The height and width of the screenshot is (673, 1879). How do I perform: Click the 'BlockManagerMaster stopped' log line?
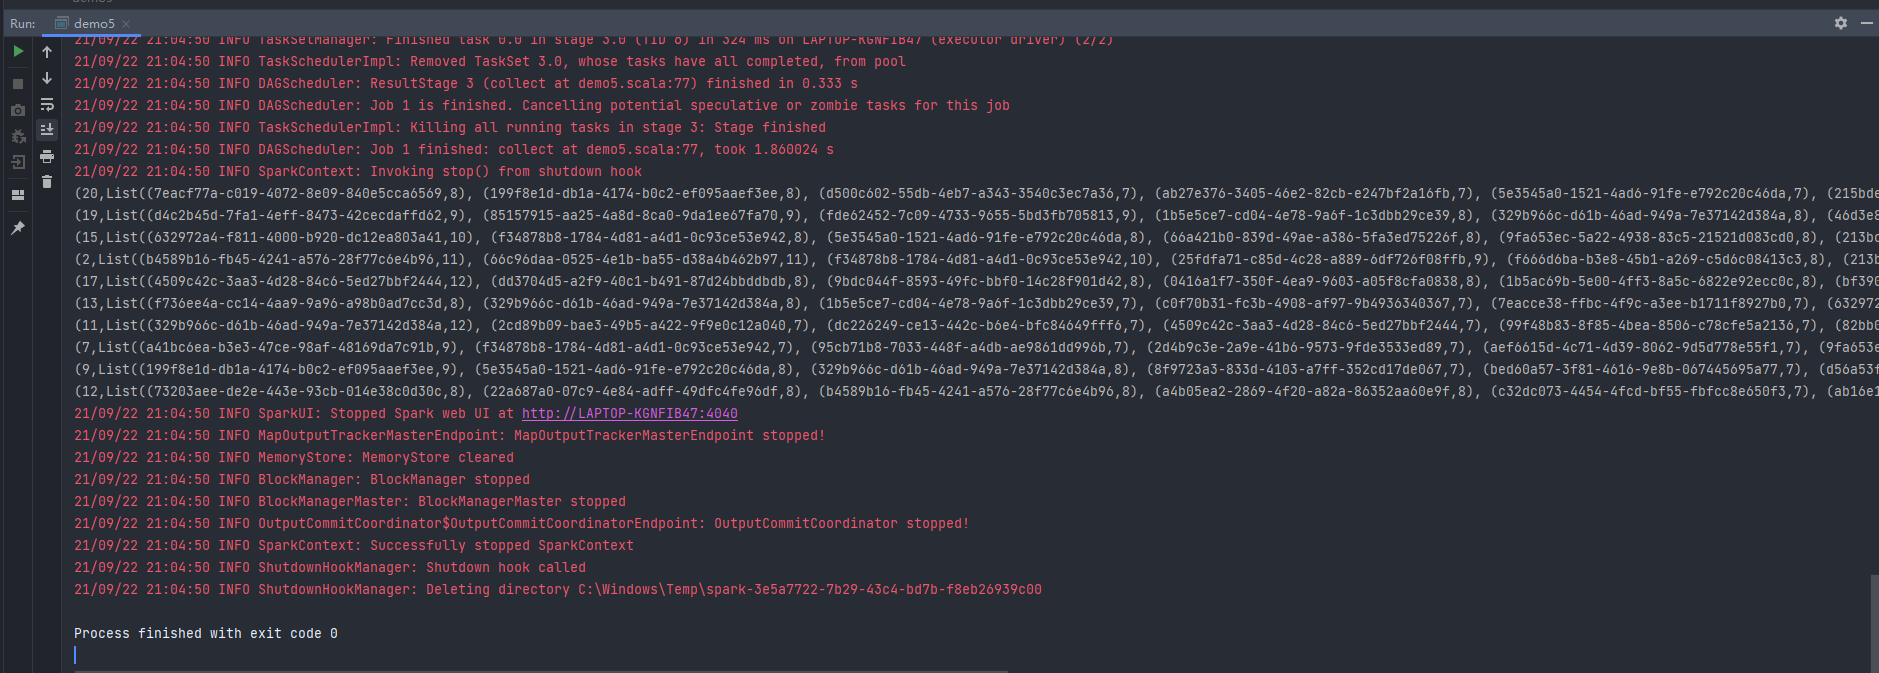tap(350, 501)
